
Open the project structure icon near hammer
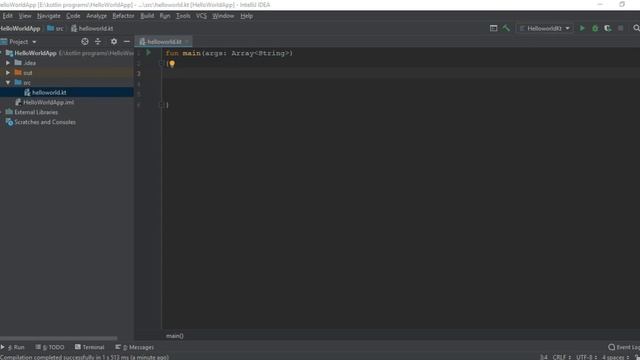coord(493,28)
